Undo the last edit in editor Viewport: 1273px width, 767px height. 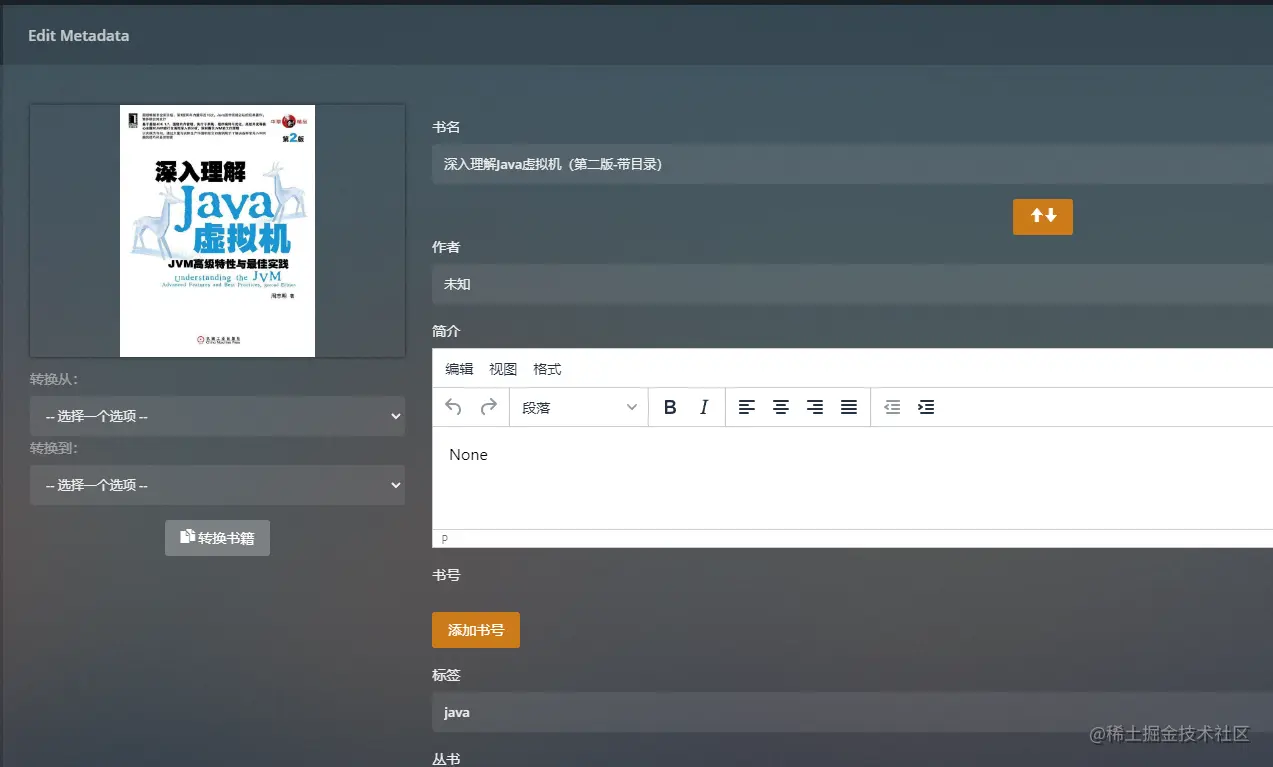tap(453, 407)
